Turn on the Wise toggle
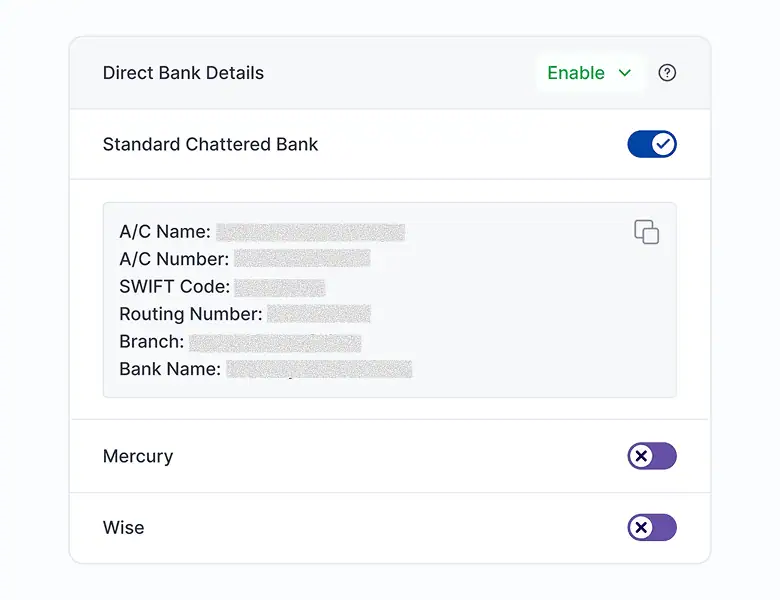780x600 pixels. [x=652, y=527]
